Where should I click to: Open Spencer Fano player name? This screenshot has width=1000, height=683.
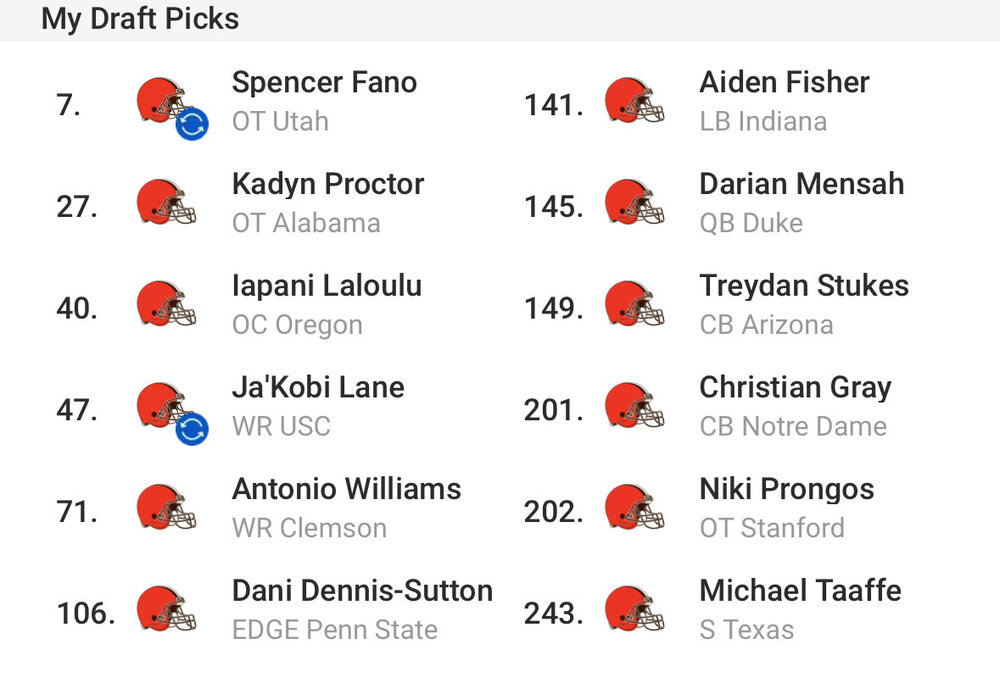[x=324, y=82]
